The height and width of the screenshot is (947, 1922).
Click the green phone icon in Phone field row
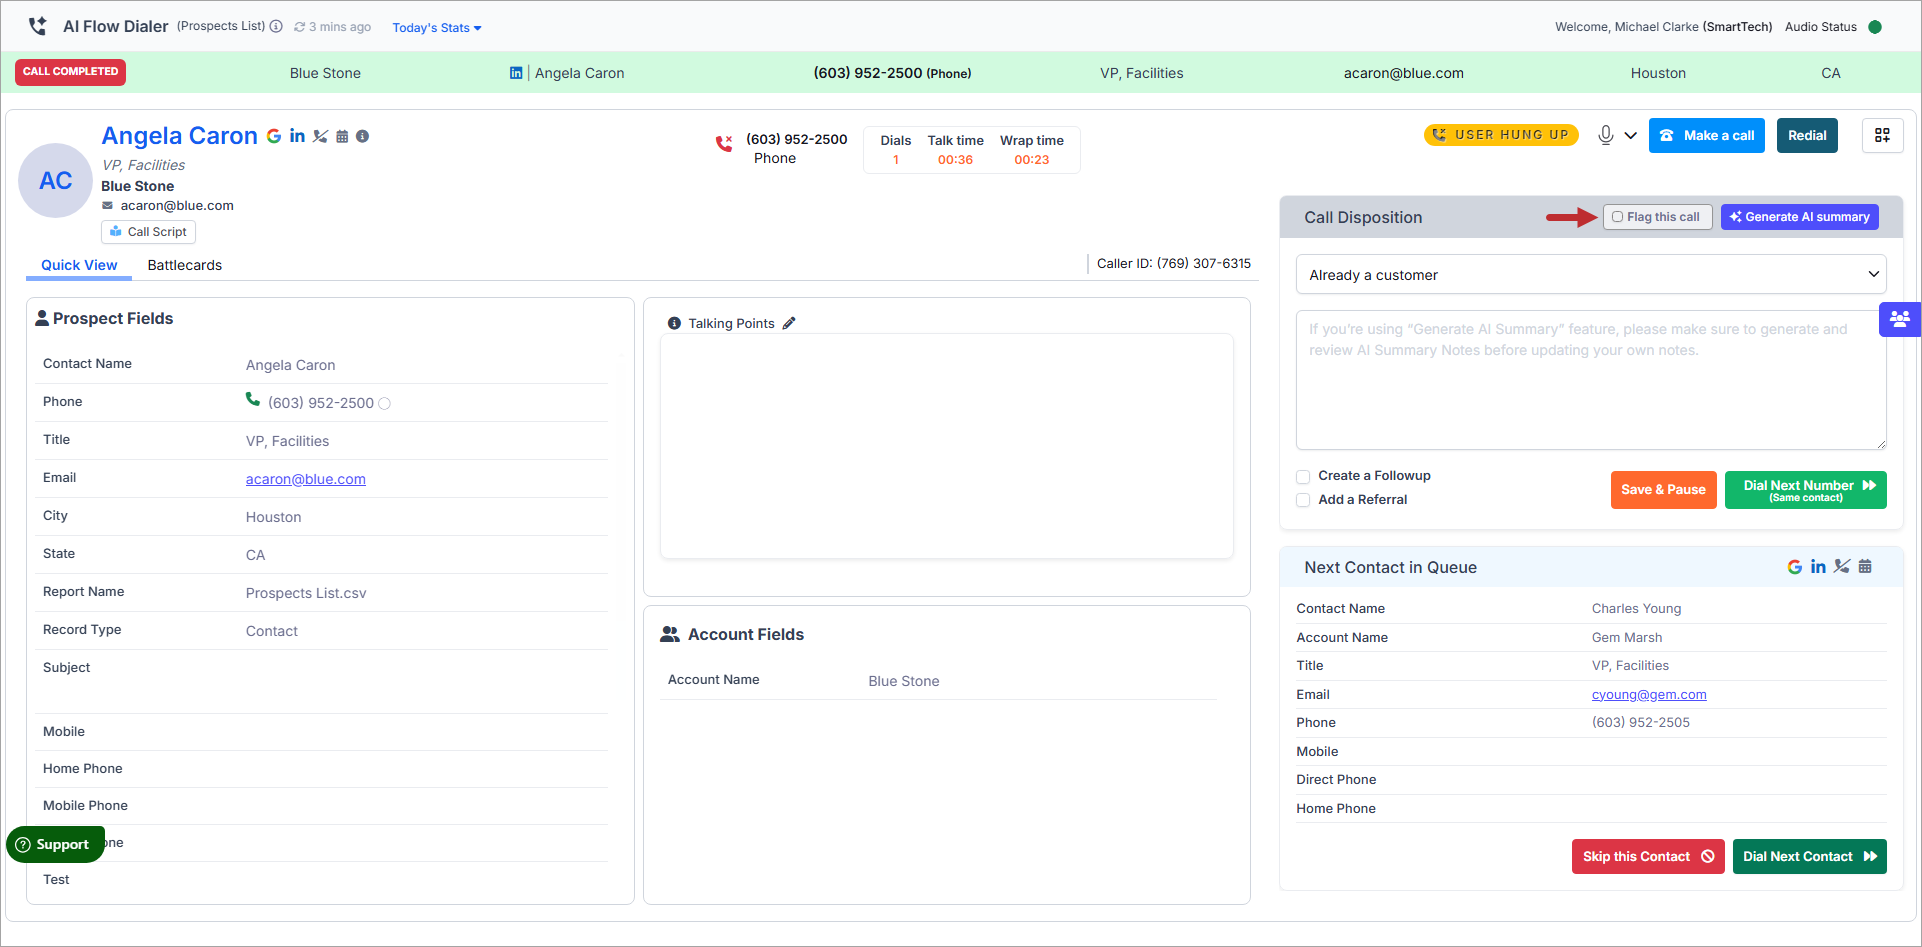point(253,400)
